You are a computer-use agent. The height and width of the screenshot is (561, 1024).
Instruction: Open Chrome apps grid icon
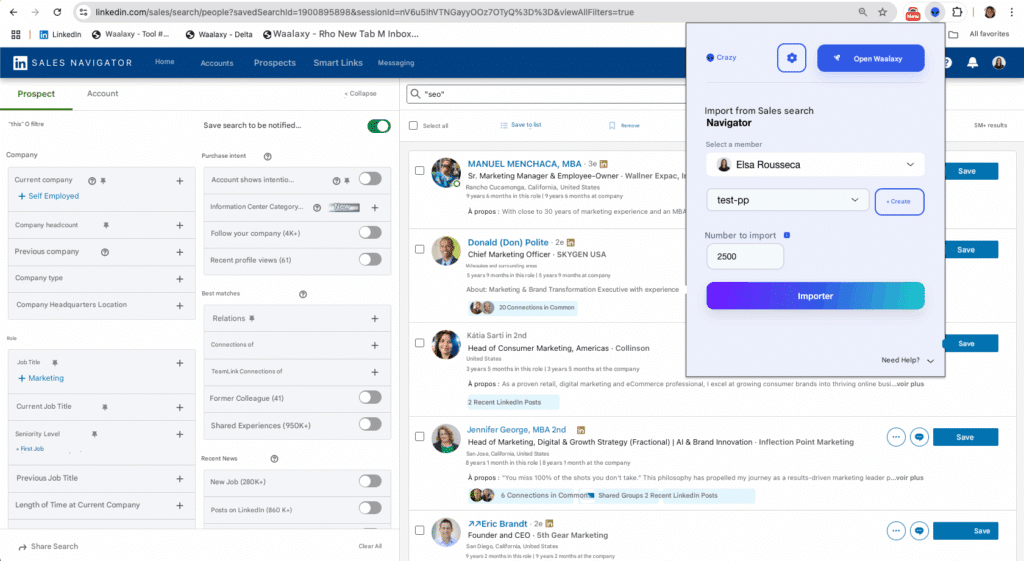[16, 34]
